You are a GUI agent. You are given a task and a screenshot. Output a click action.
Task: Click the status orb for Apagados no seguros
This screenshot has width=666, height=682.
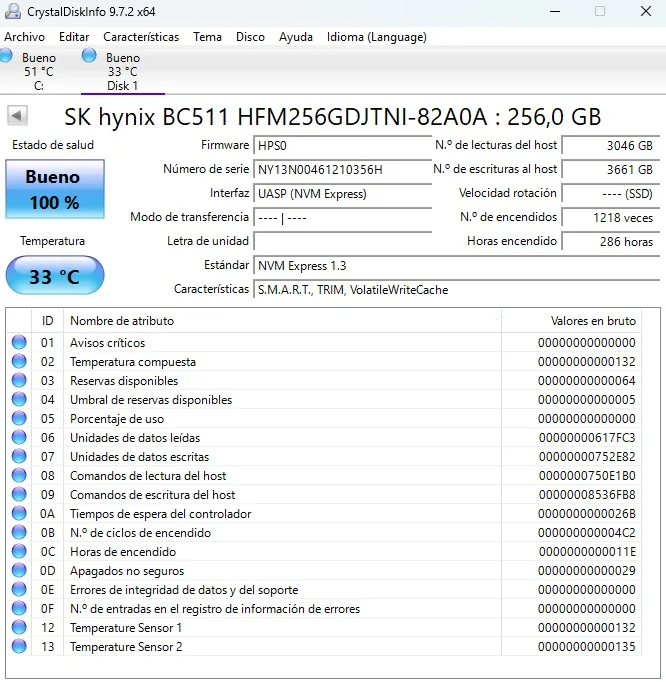tap(19, 571)
